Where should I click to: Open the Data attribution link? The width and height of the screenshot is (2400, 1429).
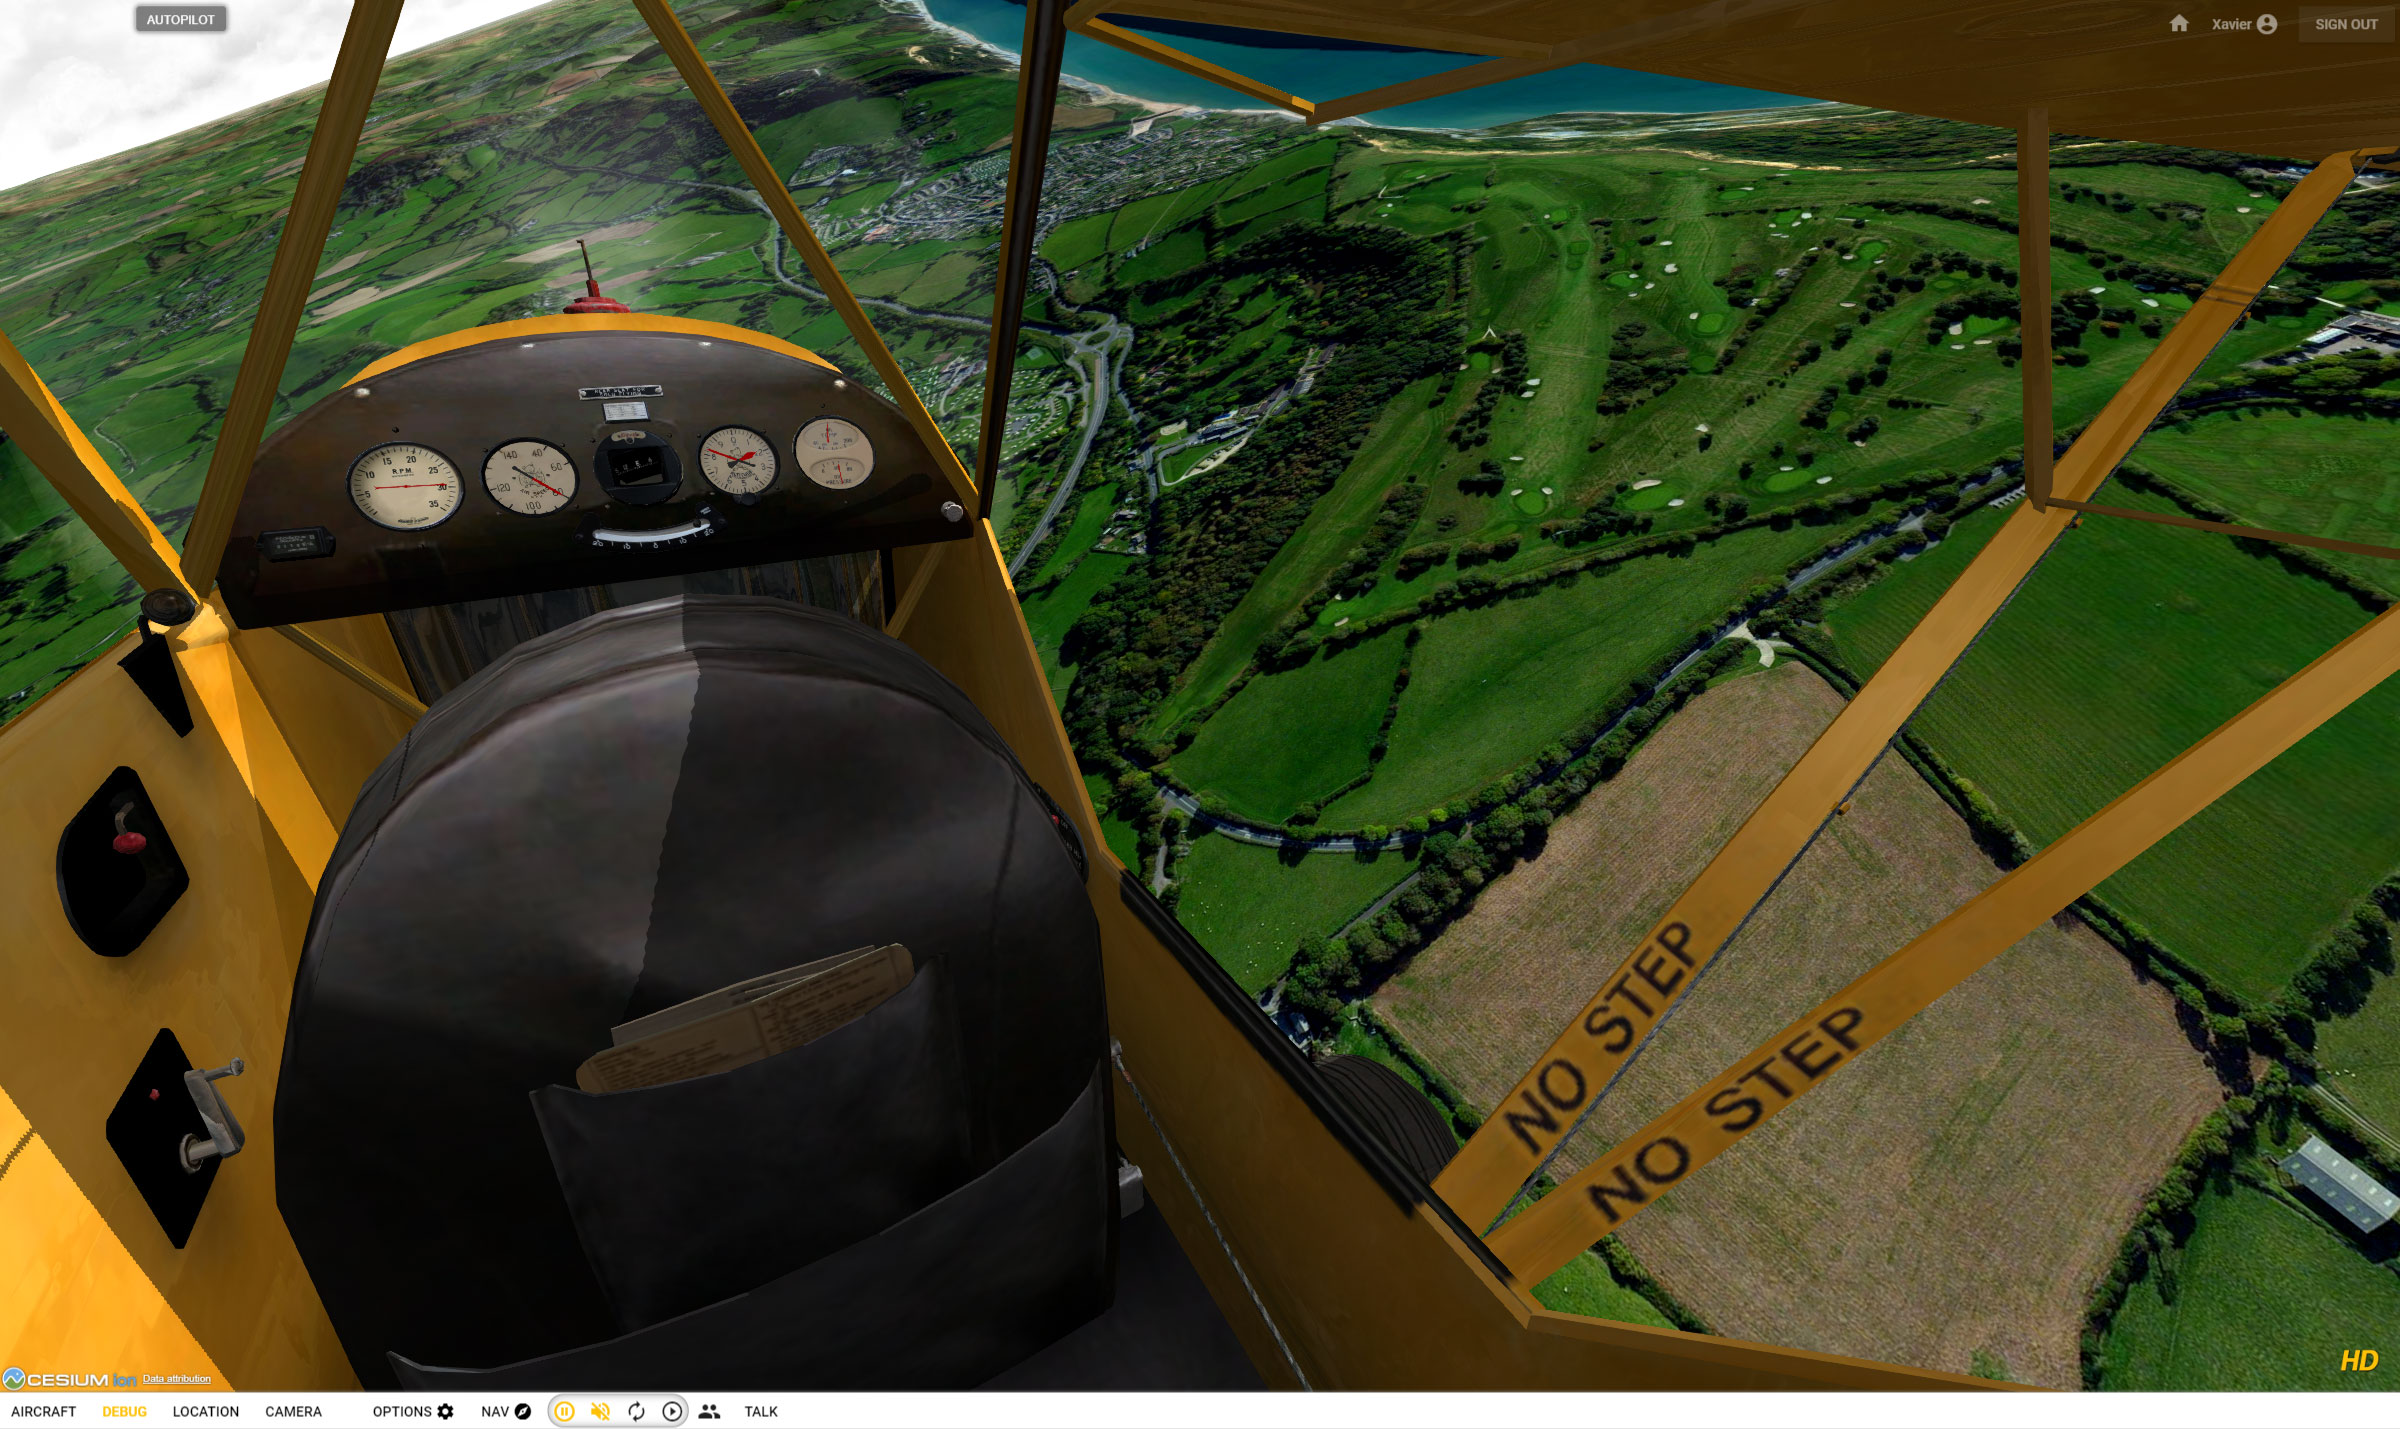[x=176, y=1378]
